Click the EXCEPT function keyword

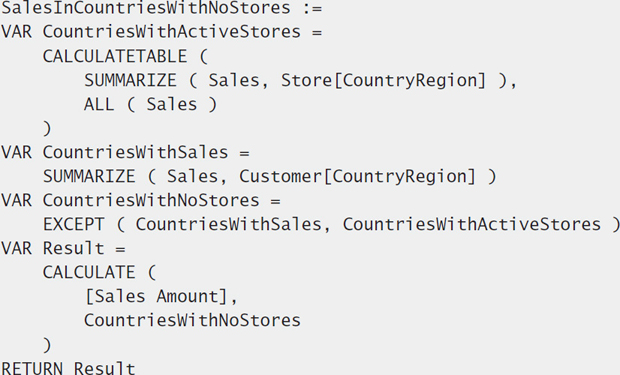74,225
